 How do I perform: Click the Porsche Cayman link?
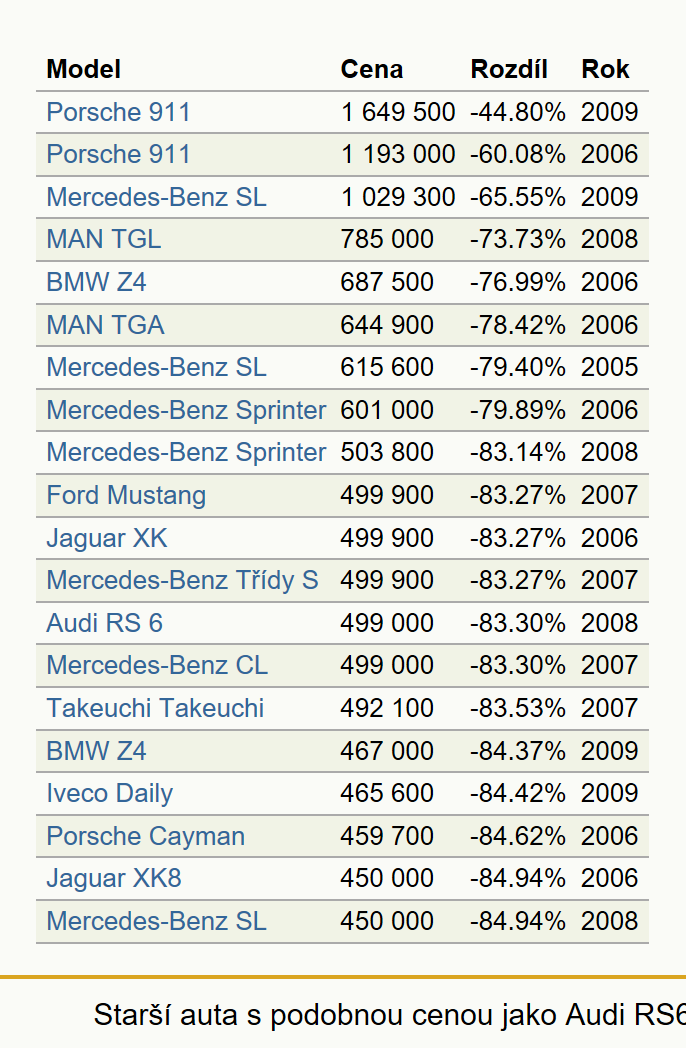(x=146, y=836)
